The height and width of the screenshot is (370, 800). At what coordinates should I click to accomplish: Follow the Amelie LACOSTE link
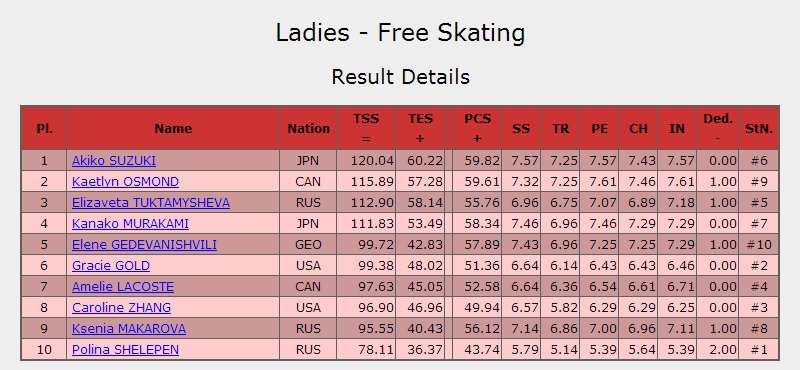point(123,286)
